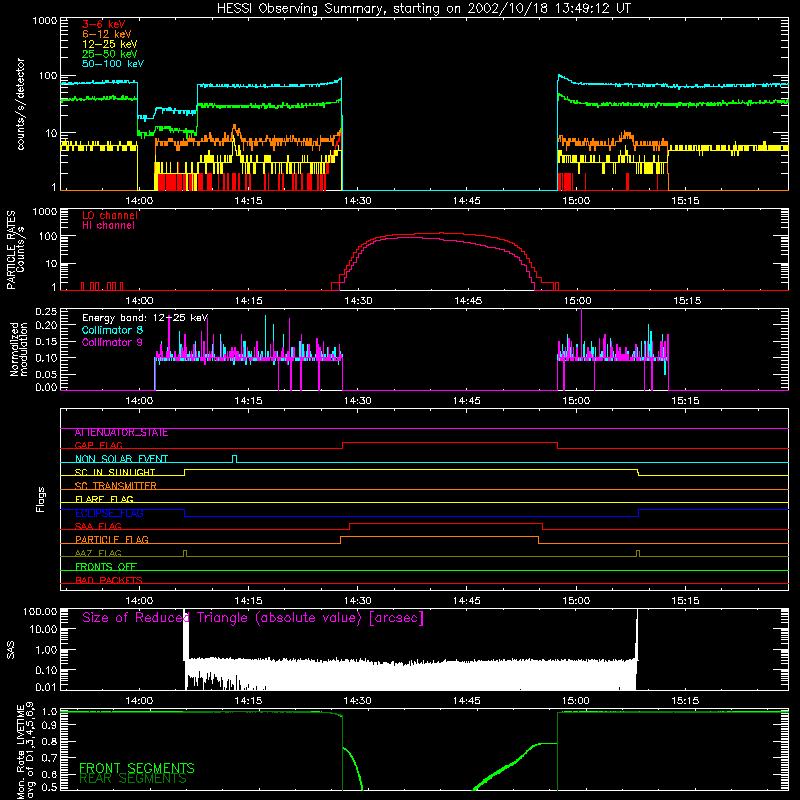The height and width of the screenshot is (800, 800).
Task: Click the 0.9 tick on livetime axis
Action: (x=49, y=724)
